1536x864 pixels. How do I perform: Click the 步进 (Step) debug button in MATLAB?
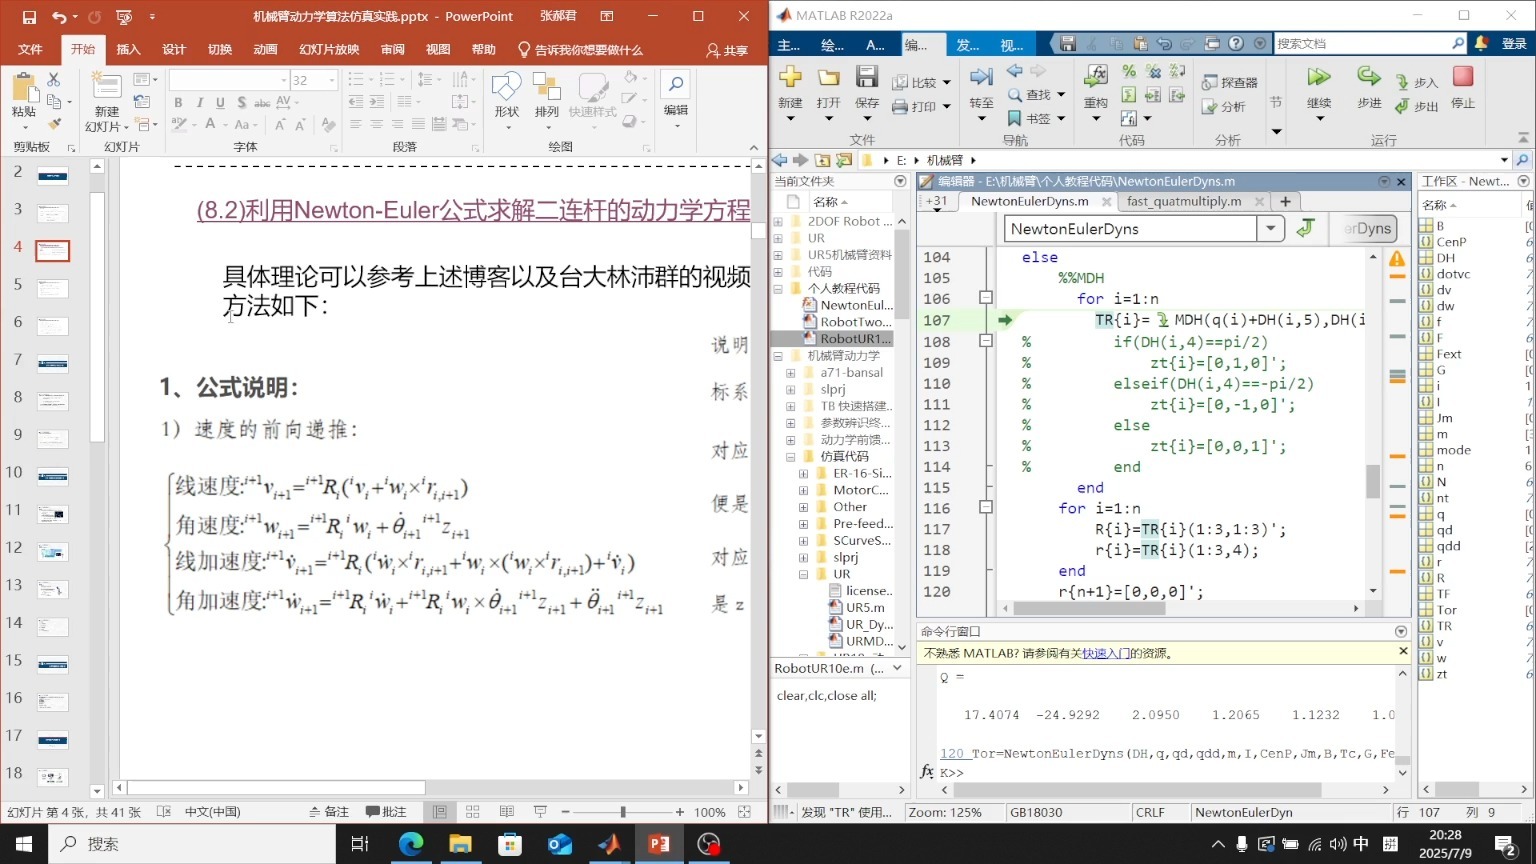1369,77
